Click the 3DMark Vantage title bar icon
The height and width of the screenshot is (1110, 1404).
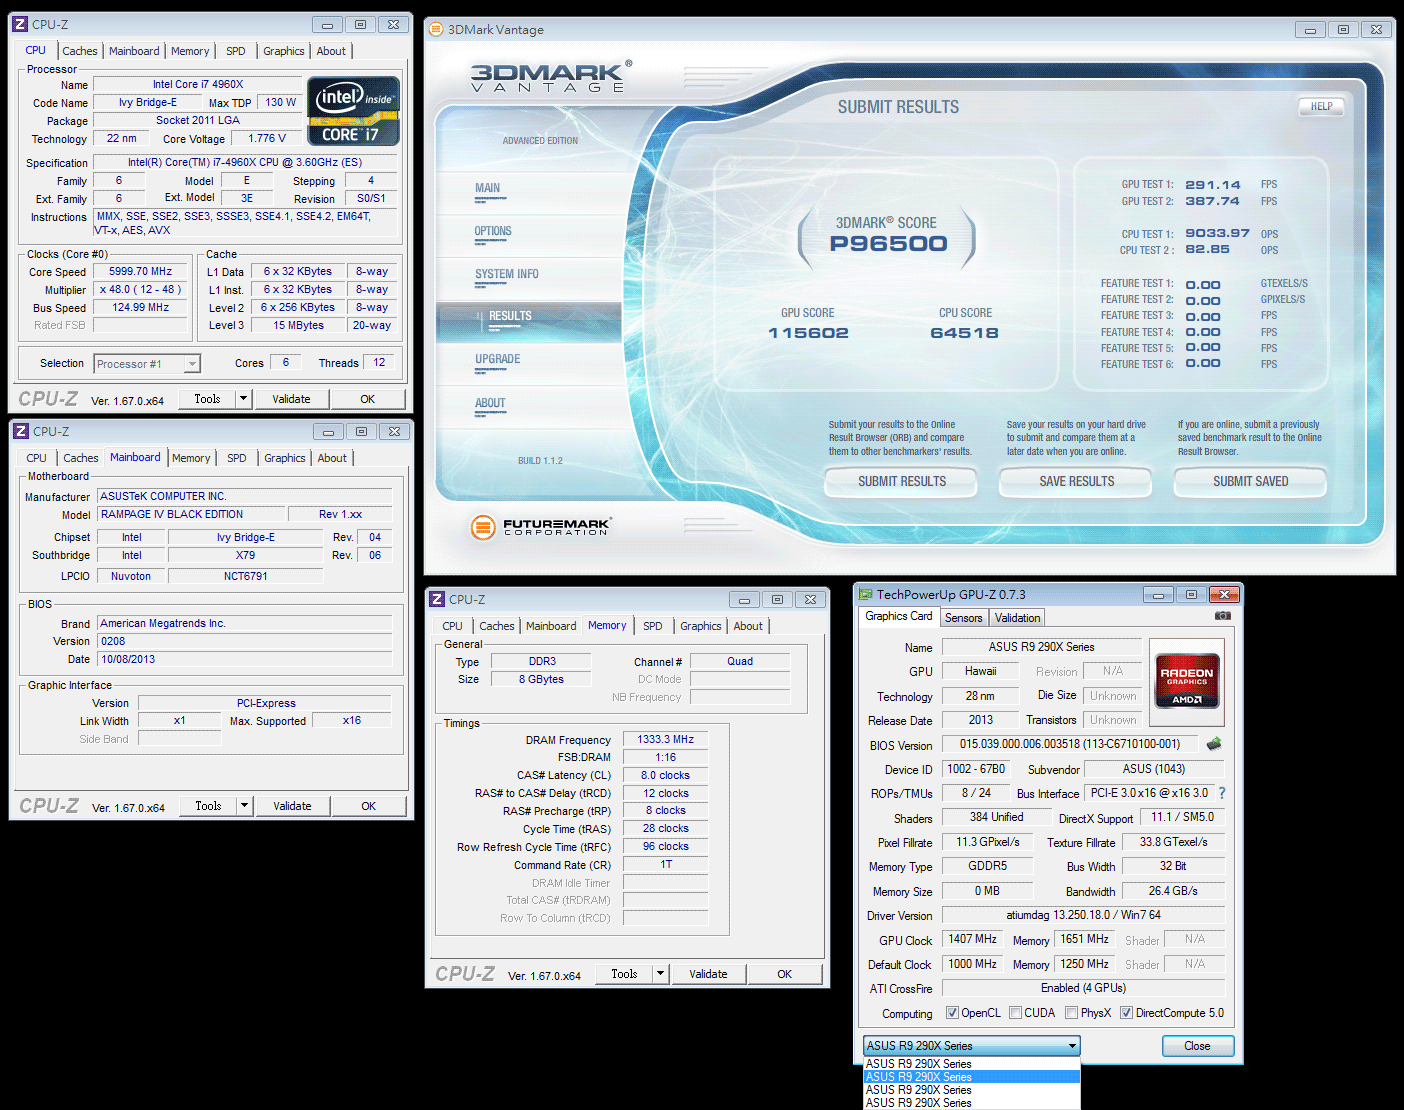[x=436, y=29]
